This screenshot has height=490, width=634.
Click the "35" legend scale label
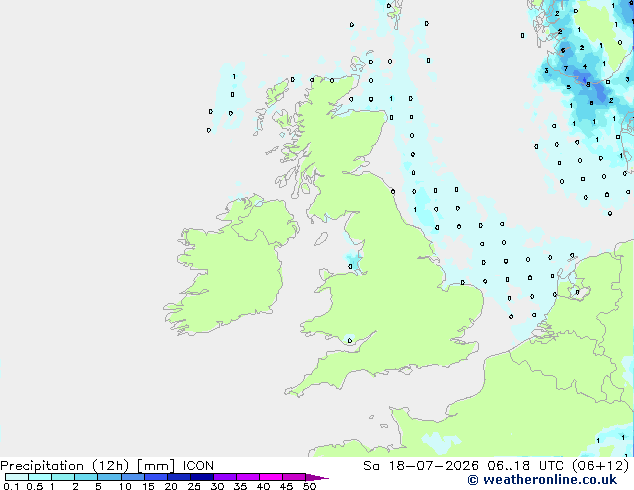point(240,486)
